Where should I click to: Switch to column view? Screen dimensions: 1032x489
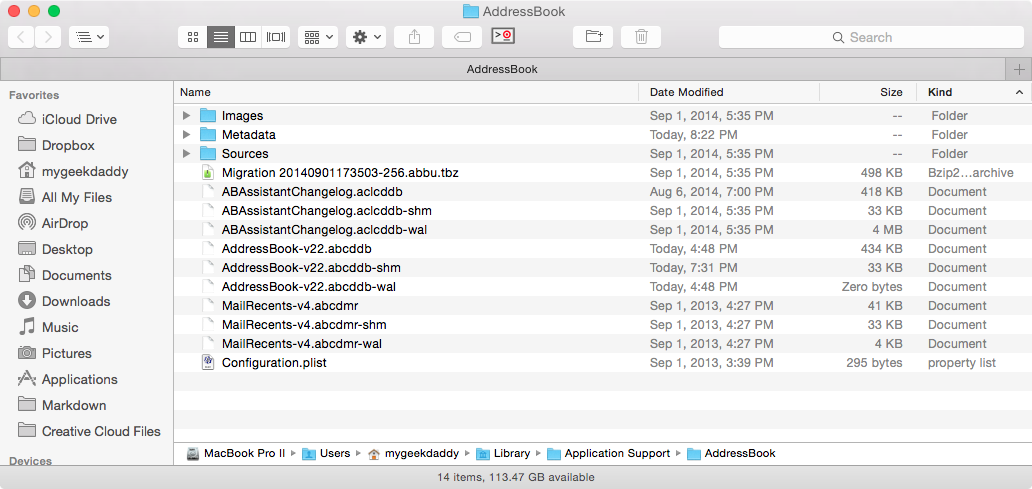click(x=248, y=37)
